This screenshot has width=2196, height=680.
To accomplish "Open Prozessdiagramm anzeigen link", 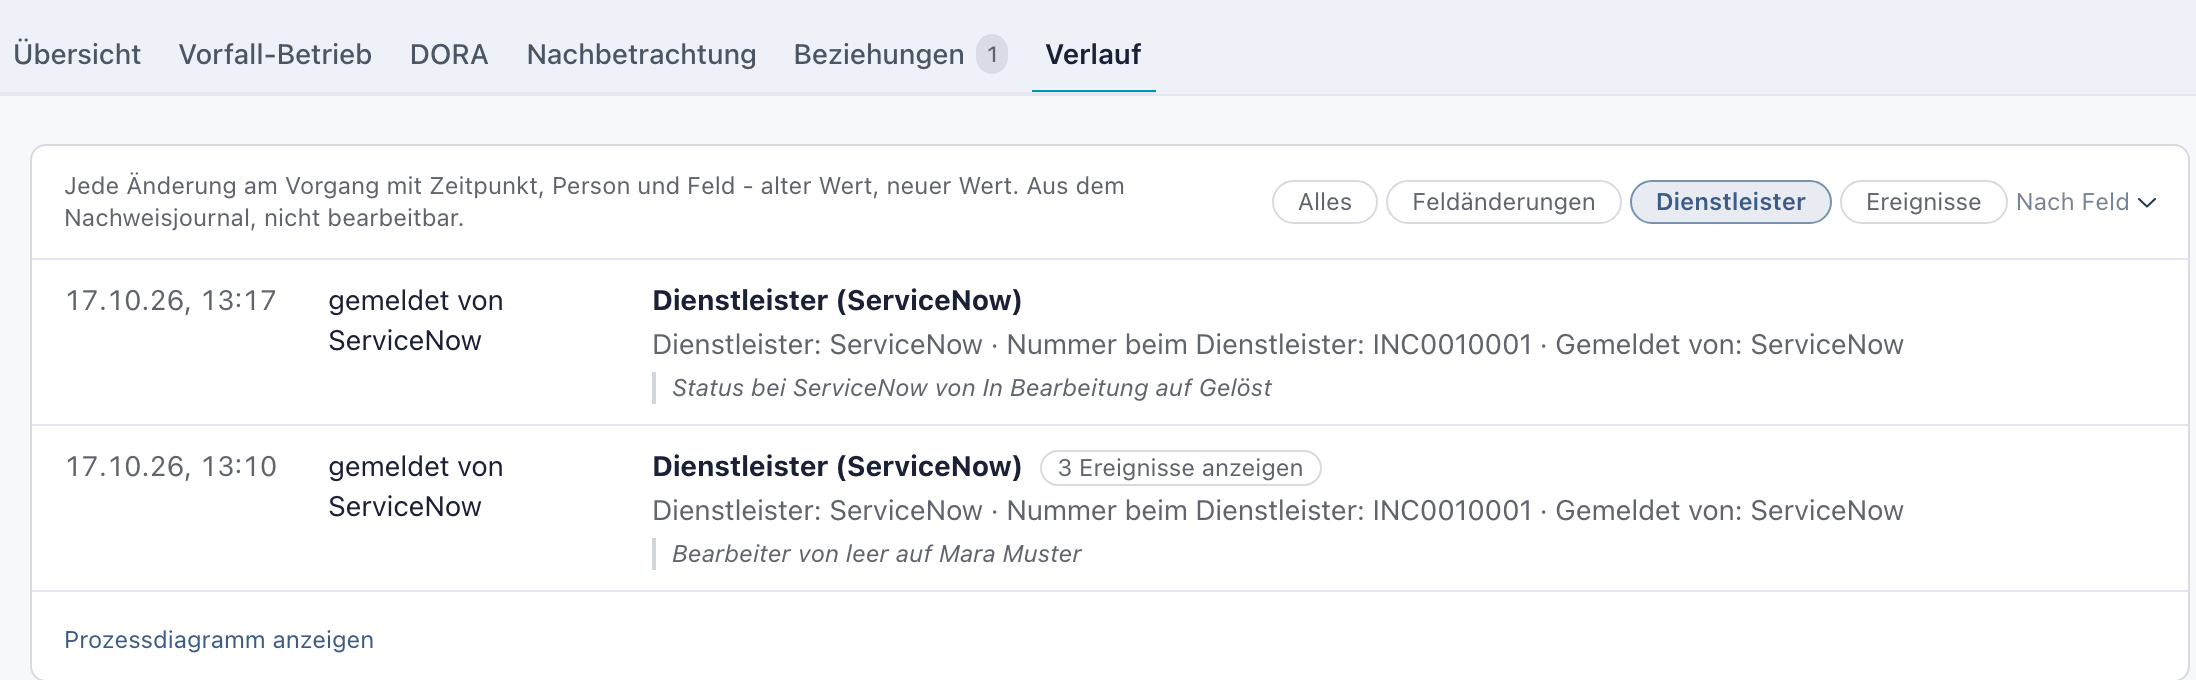I will [x=219, y=640].
